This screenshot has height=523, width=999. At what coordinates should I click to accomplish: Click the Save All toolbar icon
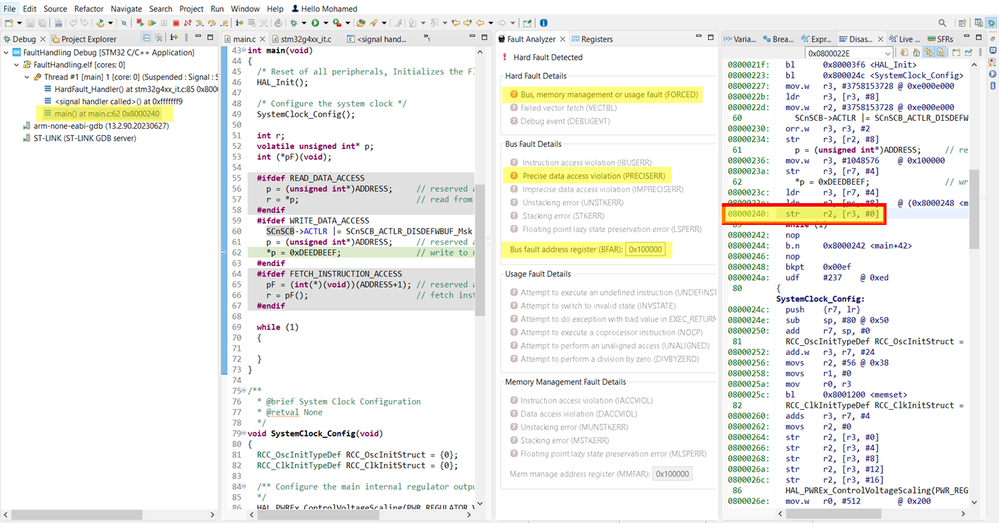click(42, 23)
